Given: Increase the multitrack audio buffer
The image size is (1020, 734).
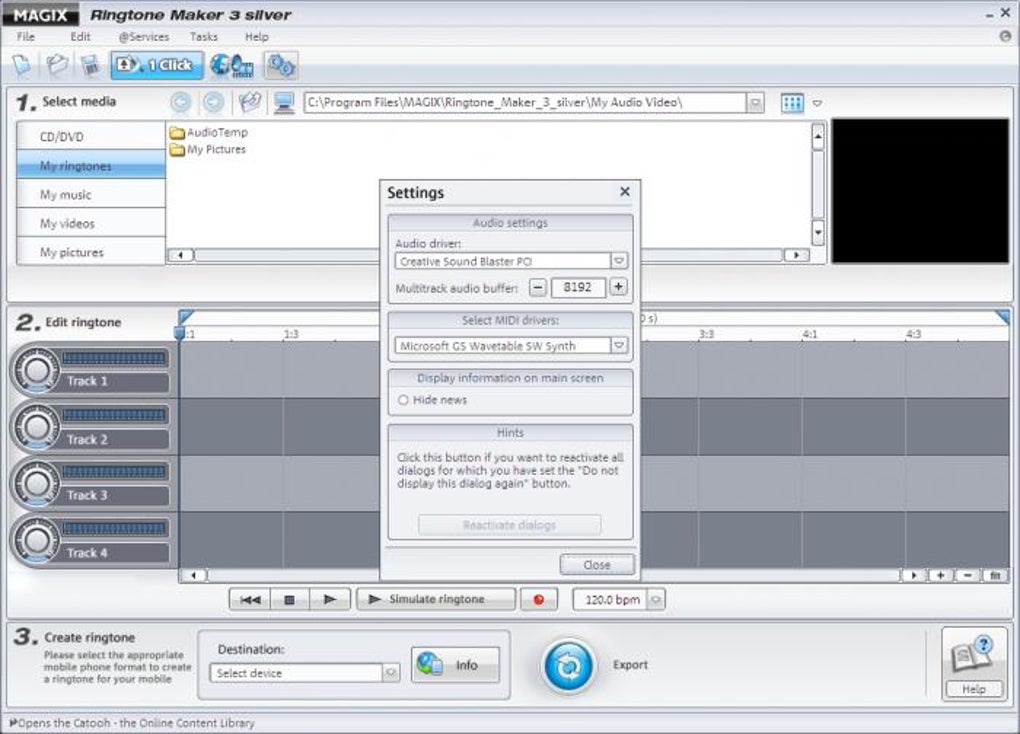Looking at the screenshot, I should (x=618, y=287).
